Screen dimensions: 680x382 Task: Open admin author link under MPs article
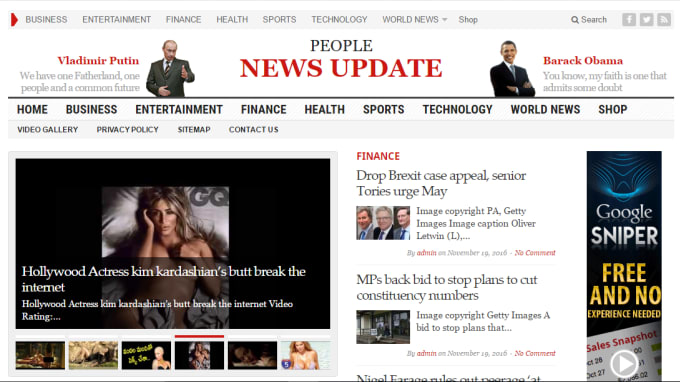tap(426, 353)
